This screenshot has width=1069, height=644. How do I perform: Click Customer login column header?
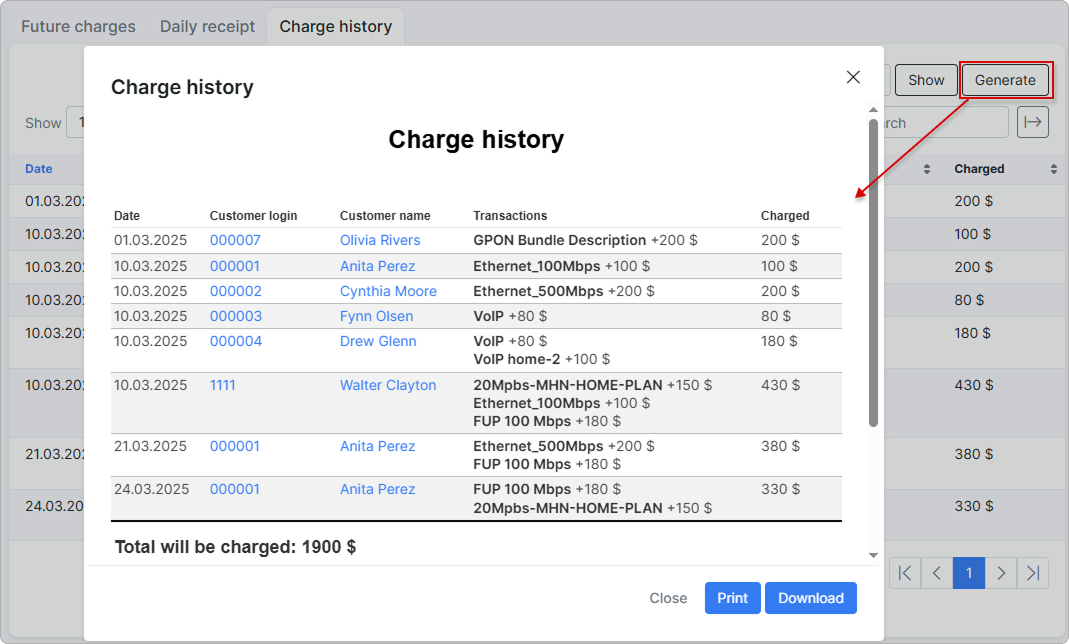[x=254, y=215]
